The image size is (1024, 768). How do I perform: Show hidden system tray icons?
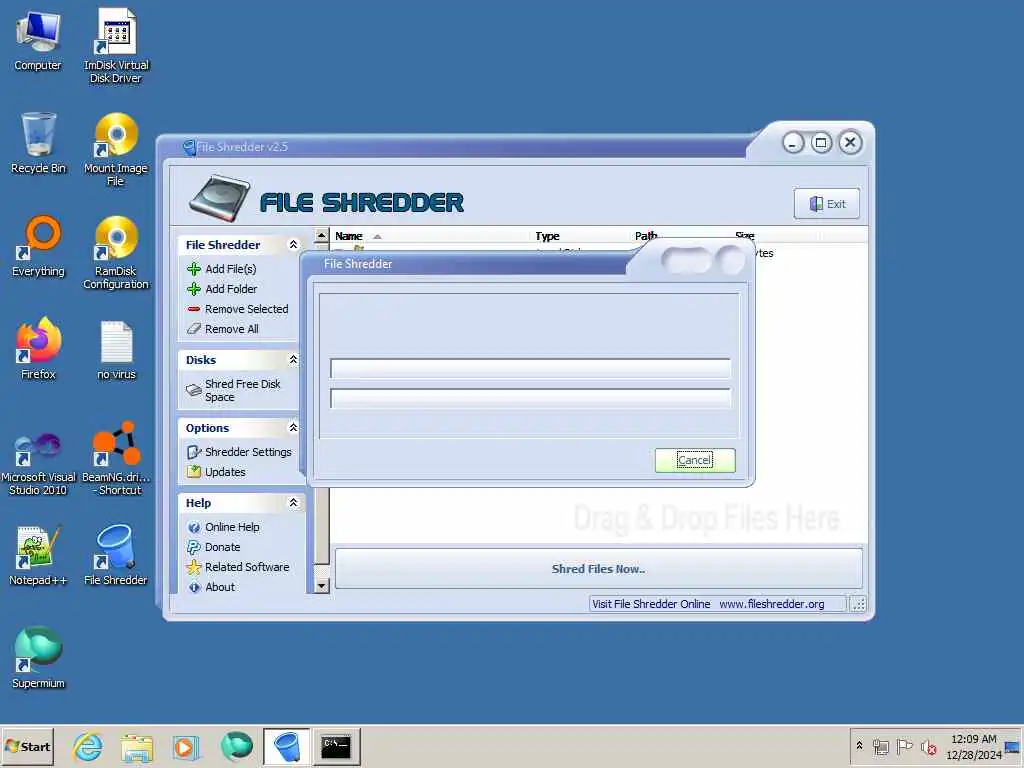click(859, 745)
